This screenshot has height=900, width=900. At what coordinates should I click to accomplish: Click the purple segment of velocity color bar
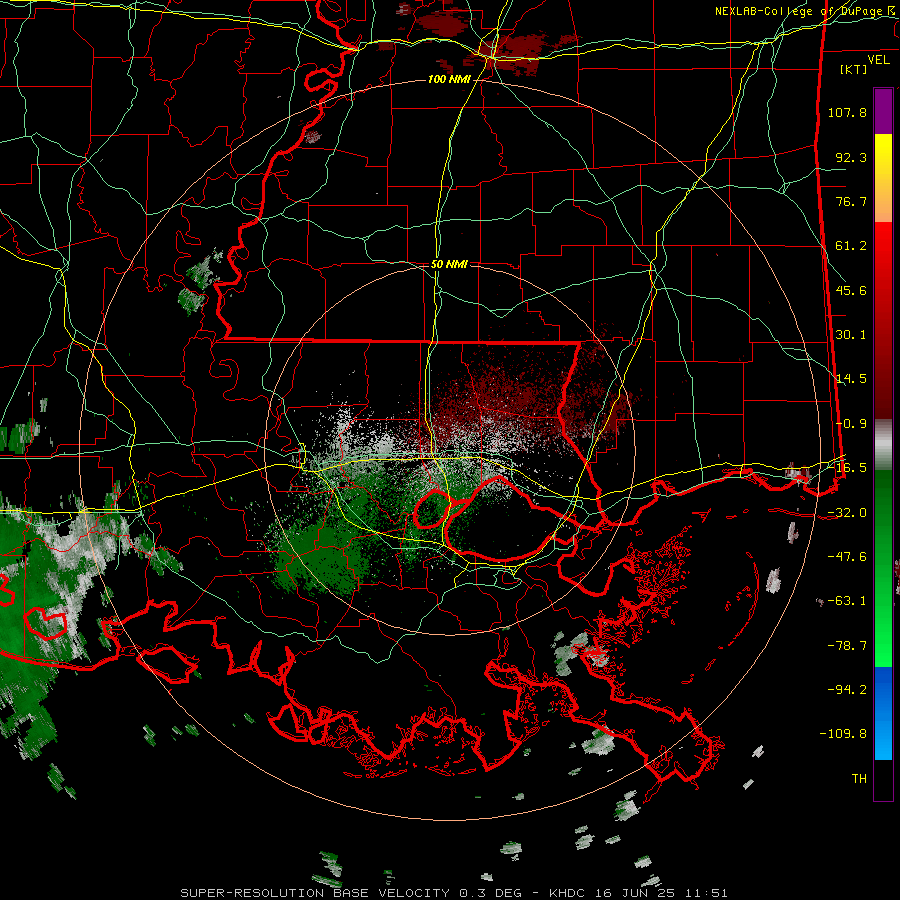(x=883, y=111)
